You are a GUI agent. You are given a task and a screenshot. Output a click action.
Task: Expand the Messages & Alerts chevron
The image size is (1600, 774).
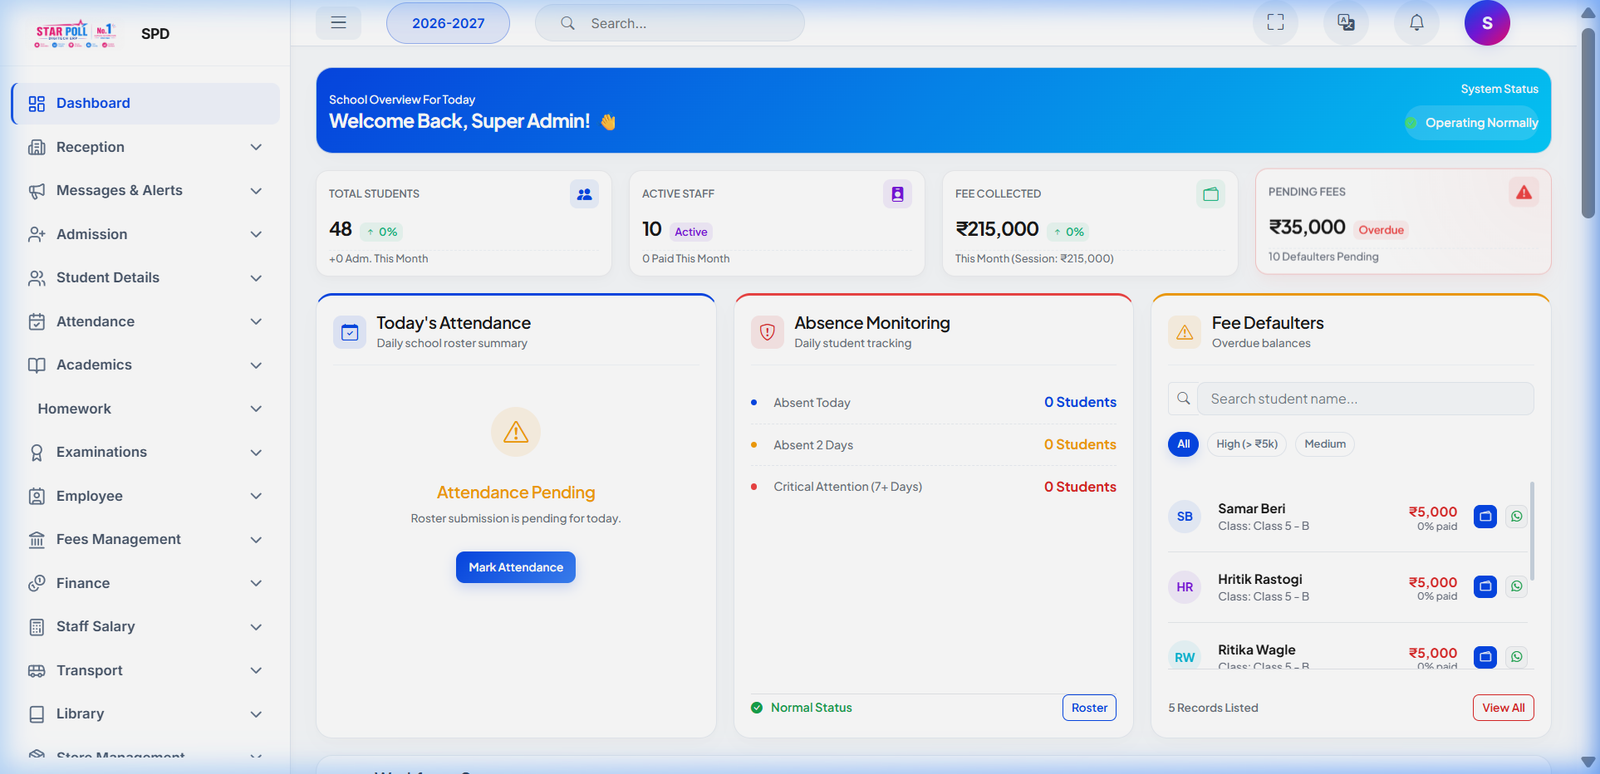256,191
